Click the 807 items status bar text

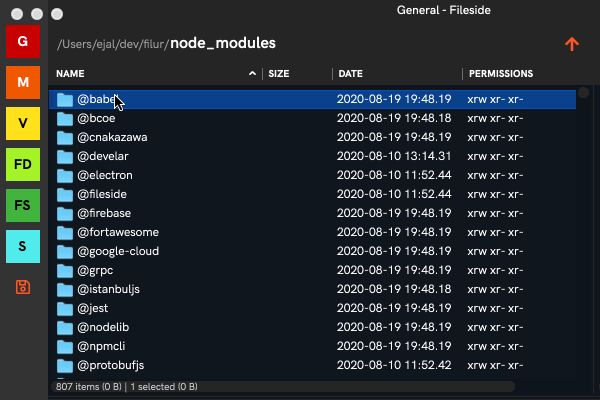pyautogui.click(x=88, y=387)
